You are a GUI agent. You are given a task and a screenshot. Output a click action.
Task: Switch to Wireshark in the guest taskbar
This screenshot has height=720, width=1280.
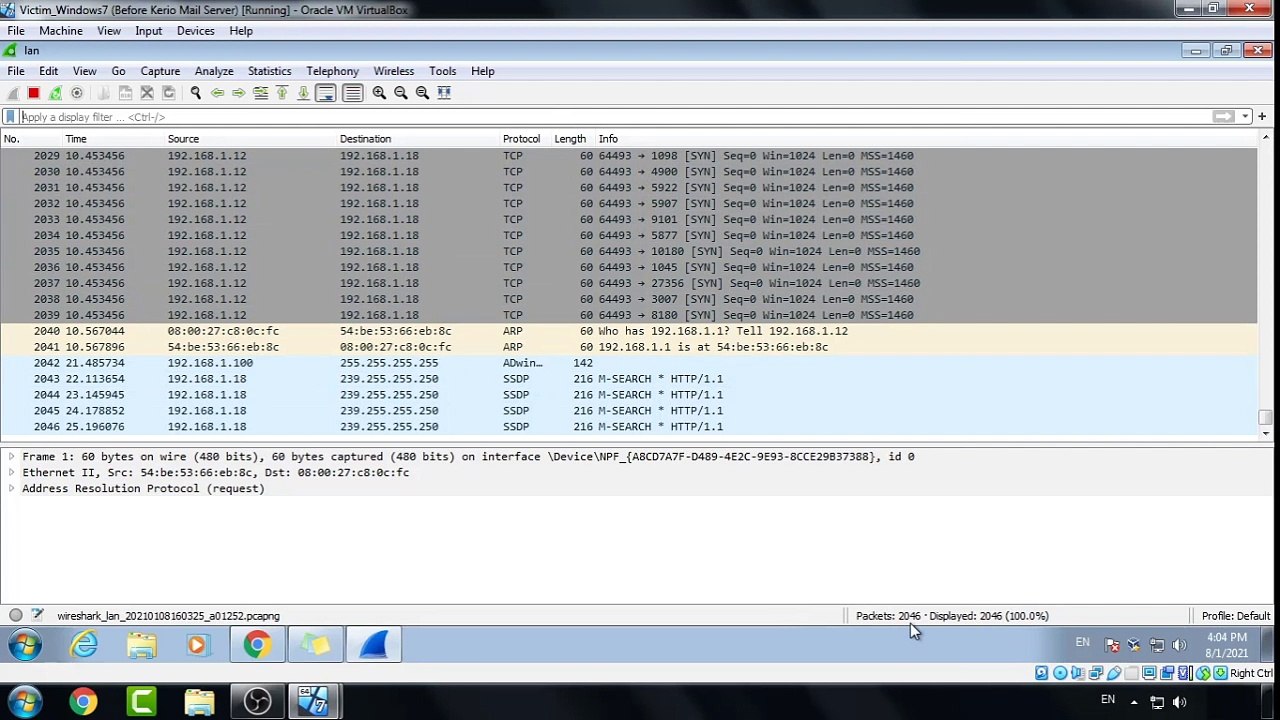click(x=373, y=645)
